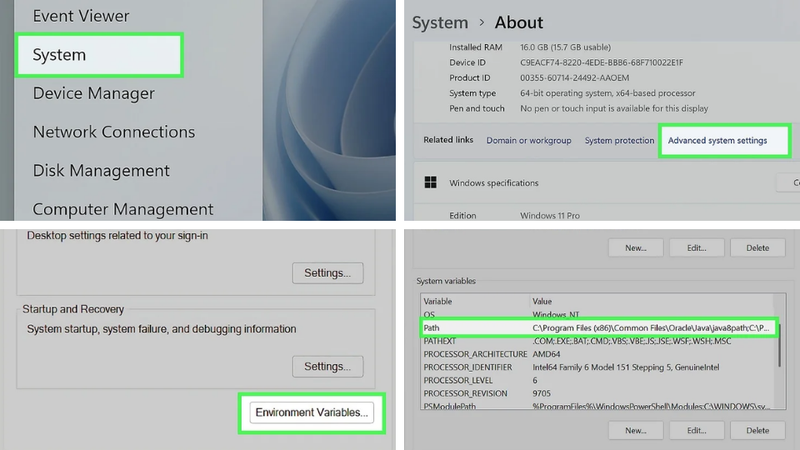
Task: Select the PROCESSOR_IDENTIFIER variable row
Action: (x=598, y=367)
